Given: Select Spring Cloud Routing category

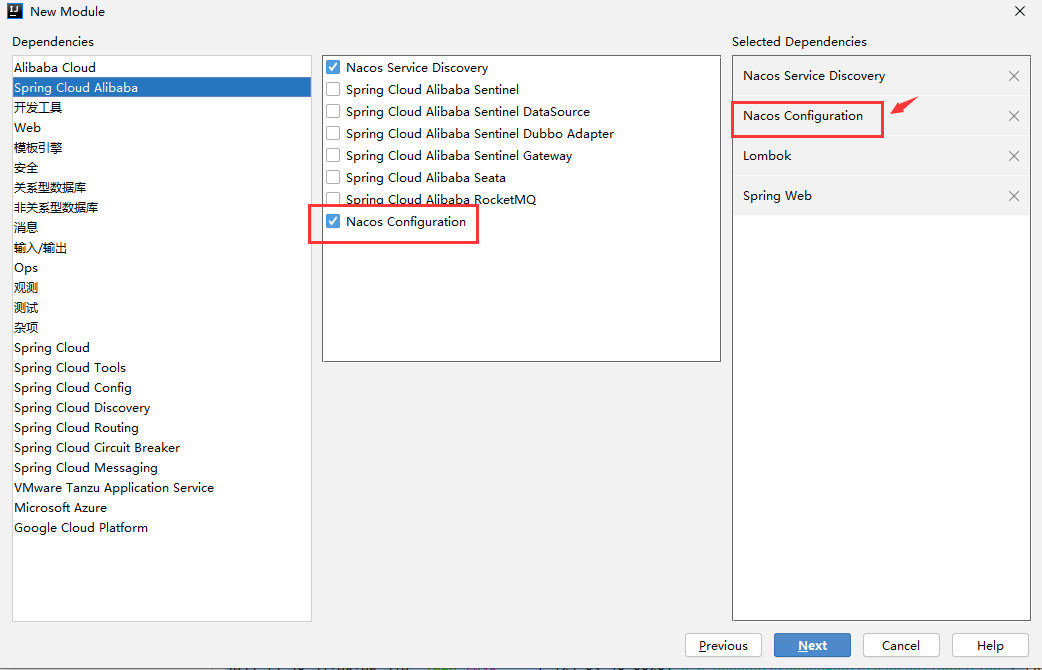Looking at the screenshot, I should [161, 427].
